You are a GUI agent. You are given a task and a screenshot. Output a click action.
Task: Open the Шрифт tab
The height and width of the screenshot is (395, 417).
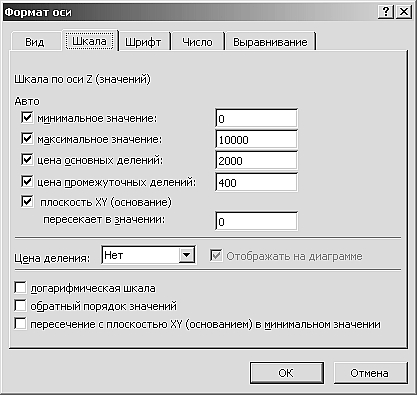coord(143,42)
